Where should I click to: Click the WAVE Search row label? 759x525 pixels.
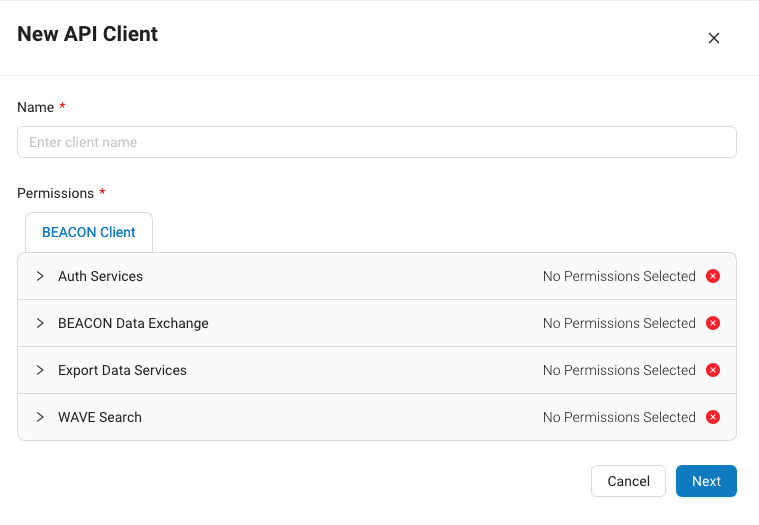(100, 417)
